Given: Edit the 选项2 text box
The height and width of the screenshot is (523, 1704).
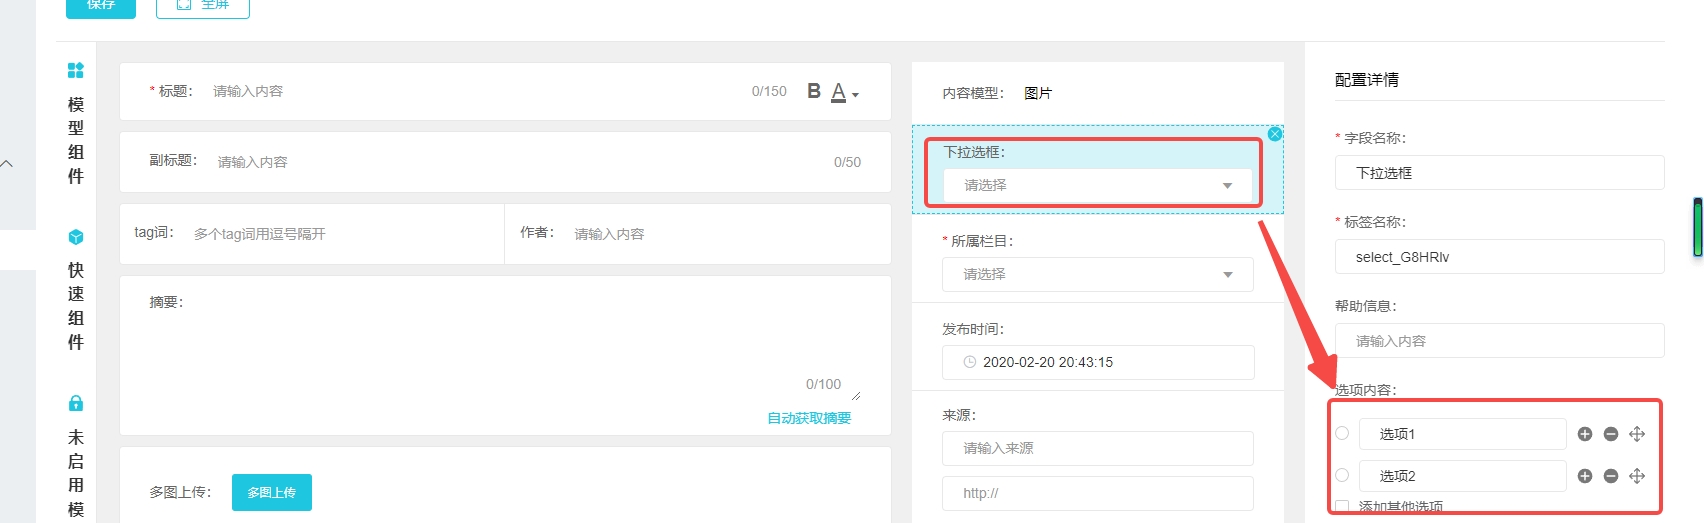Looking at the screenshot, I should click(x=1462, y=476).
